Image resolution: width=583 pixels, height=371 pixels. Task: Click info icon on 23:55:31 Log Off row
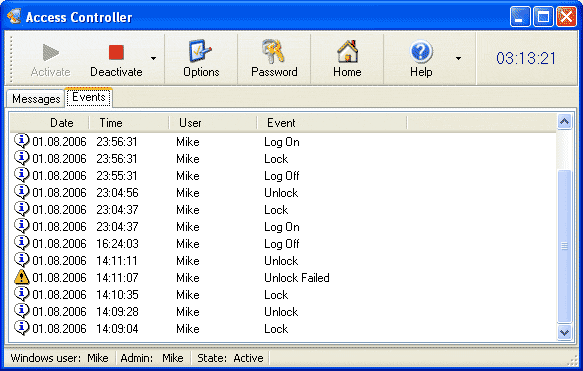tap(22, 175)
